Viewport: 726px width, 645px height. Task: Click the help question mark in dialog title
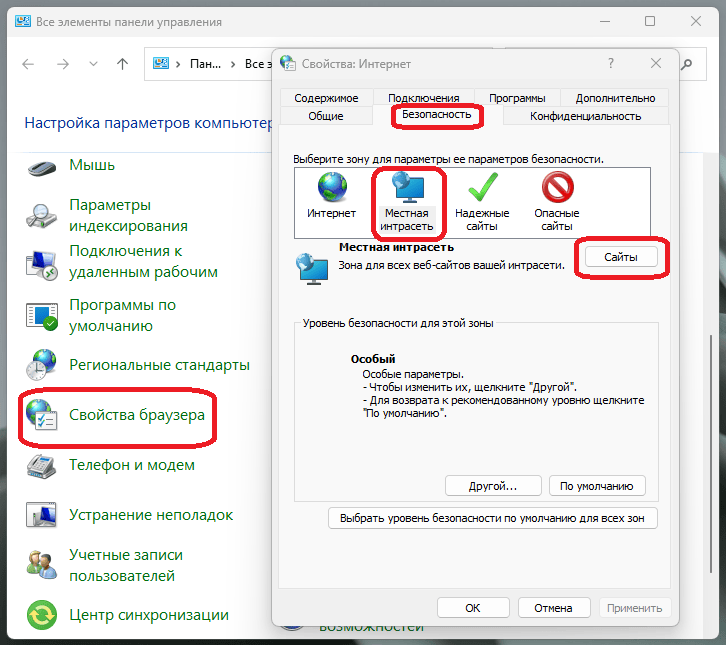(x=610, y=62)
